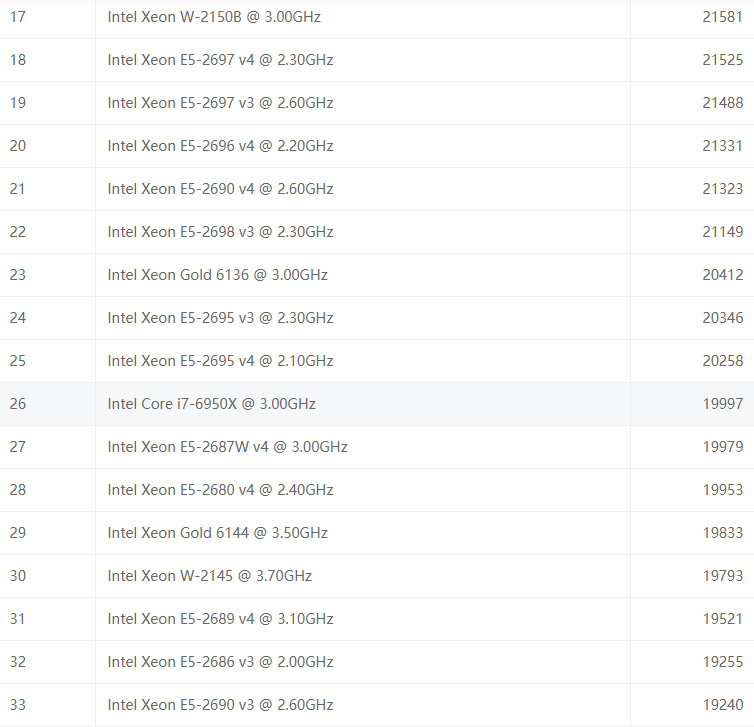This screenshot has width=754, height=727.
Task: Click Intel Xeon E5-2686 v3 @ 2.00GHz
Action: pos(220,662)
